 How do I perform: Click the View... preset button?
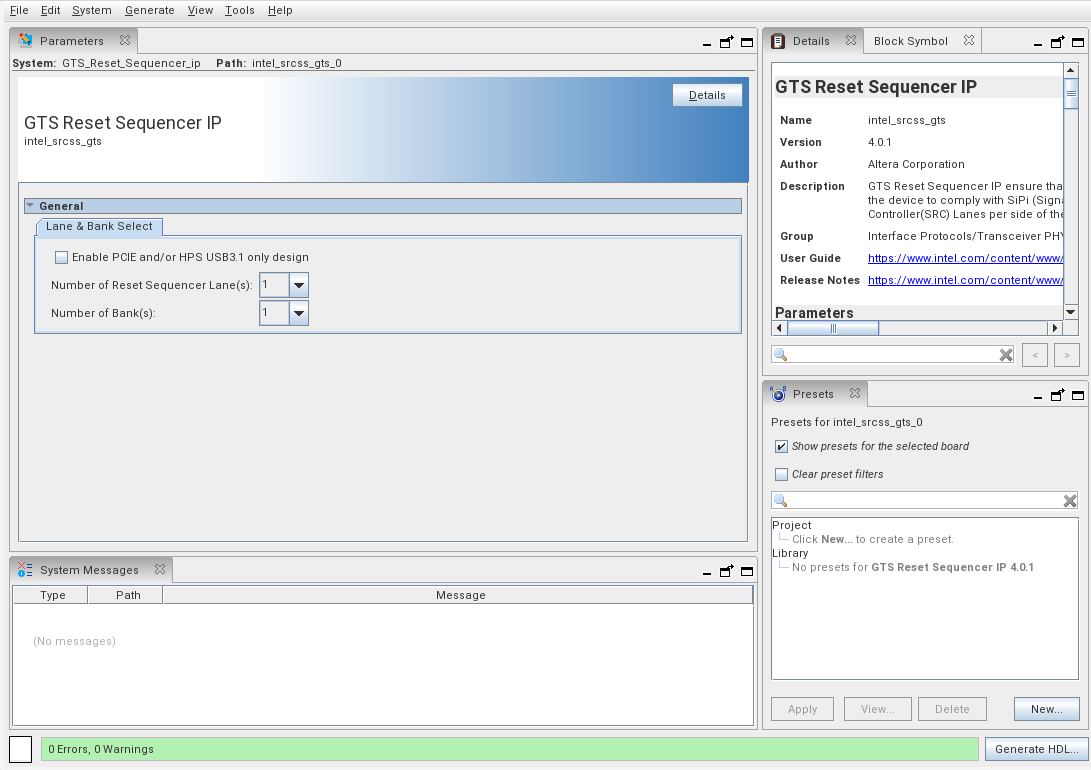coord(877,709)
